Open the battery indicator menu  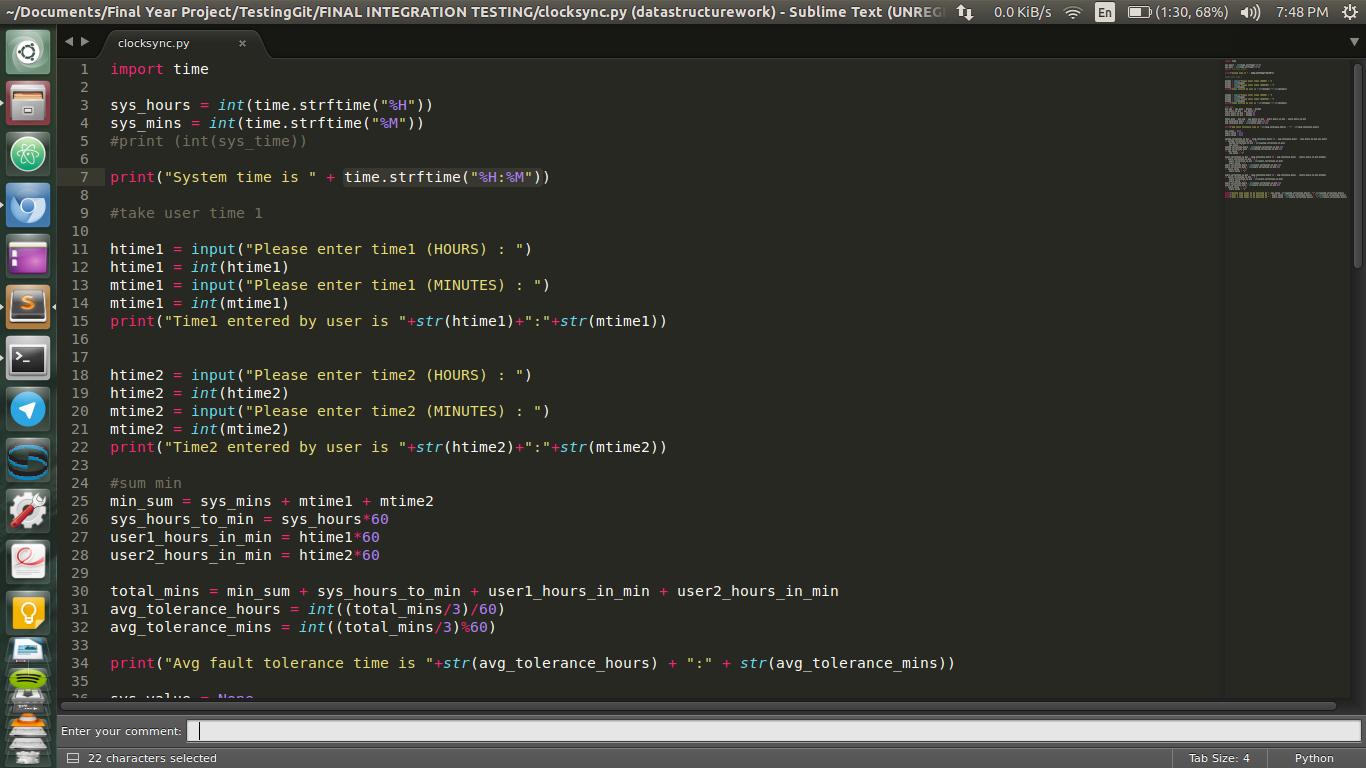(x=1177, y=12)
